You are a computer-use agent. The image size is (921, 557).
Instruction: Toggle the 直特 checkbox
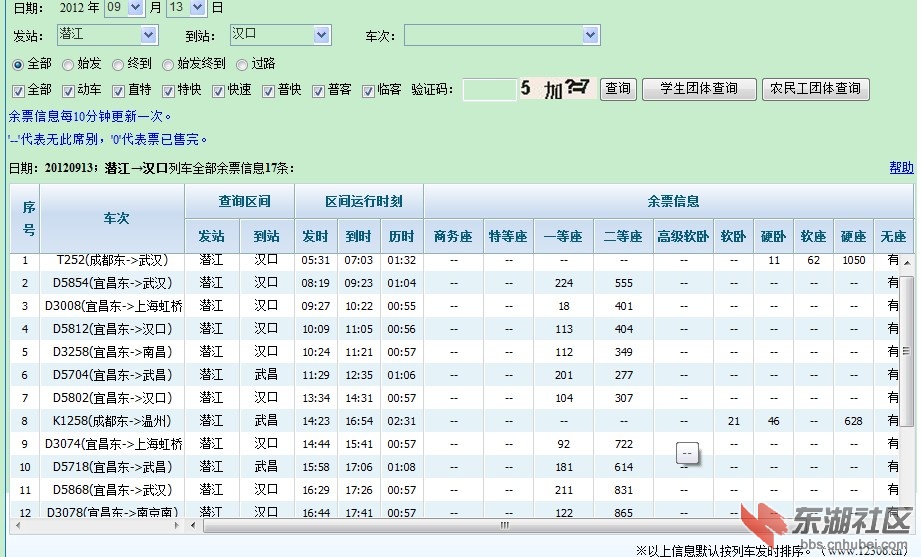coord(118,91)
